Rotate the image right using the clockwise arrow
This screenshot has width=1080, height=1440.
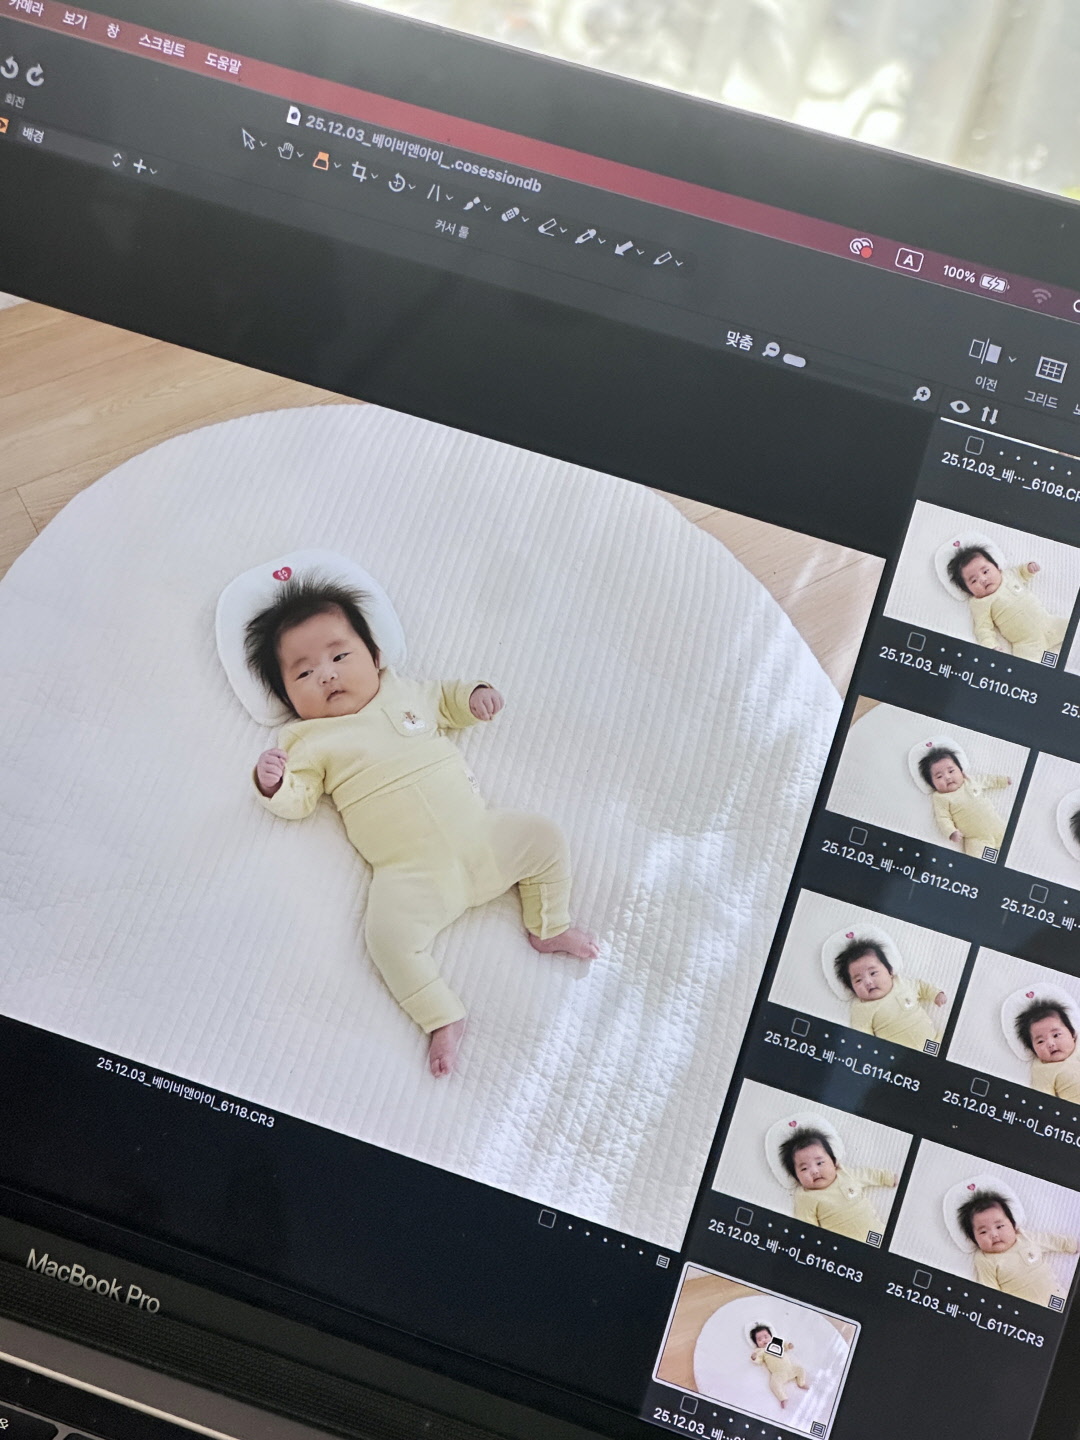coord(35,73)
